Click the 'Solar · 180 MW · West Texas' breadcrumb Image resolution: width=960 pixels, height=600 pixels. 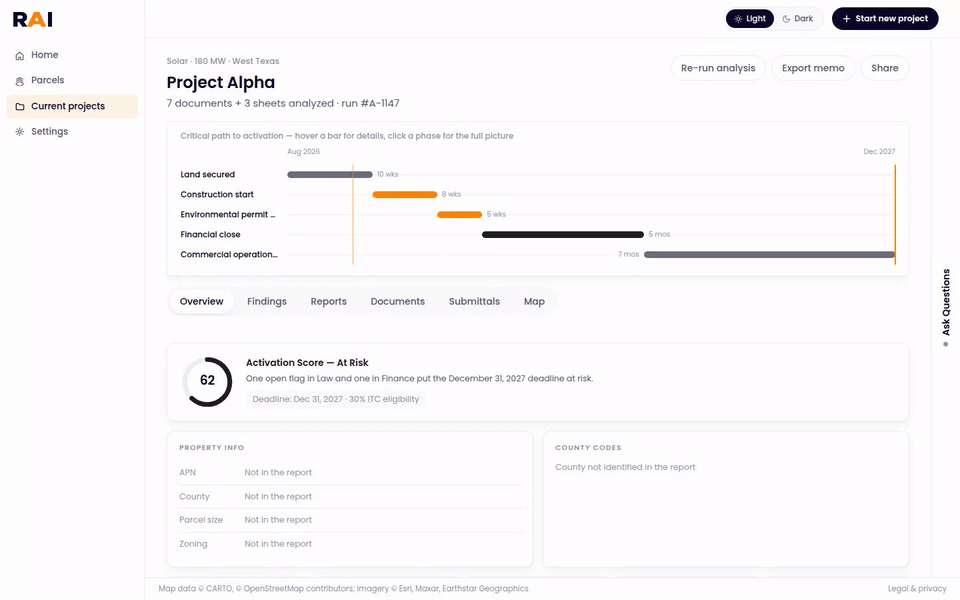[x=223, y=61]
